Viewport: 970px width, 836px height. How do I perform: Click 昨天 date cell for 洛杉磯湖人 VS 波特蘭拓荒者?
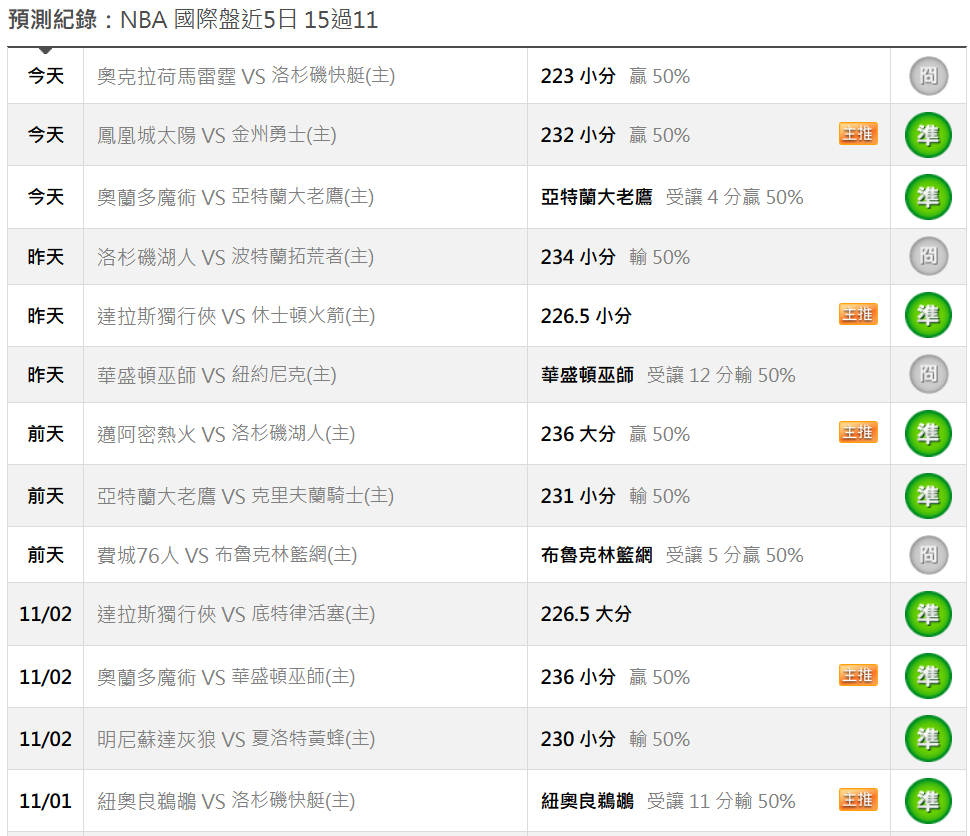coord(45,256)
